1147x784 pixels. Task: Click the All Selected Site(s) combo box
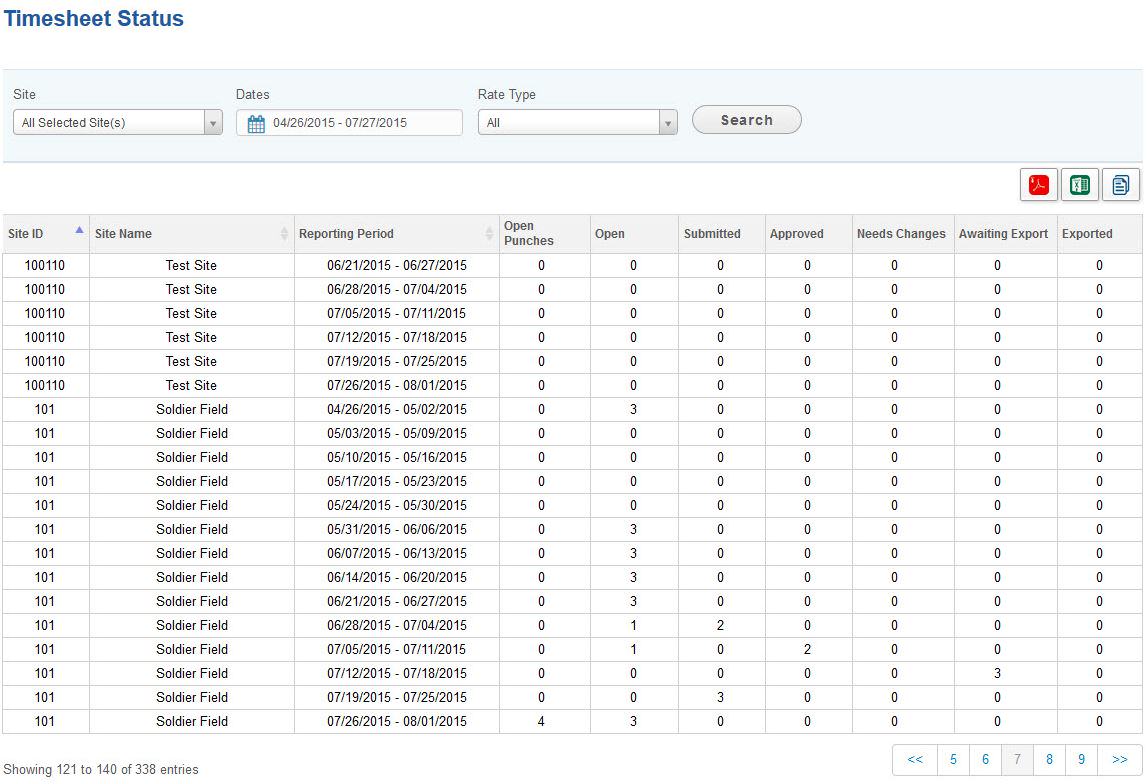(118, 123)
